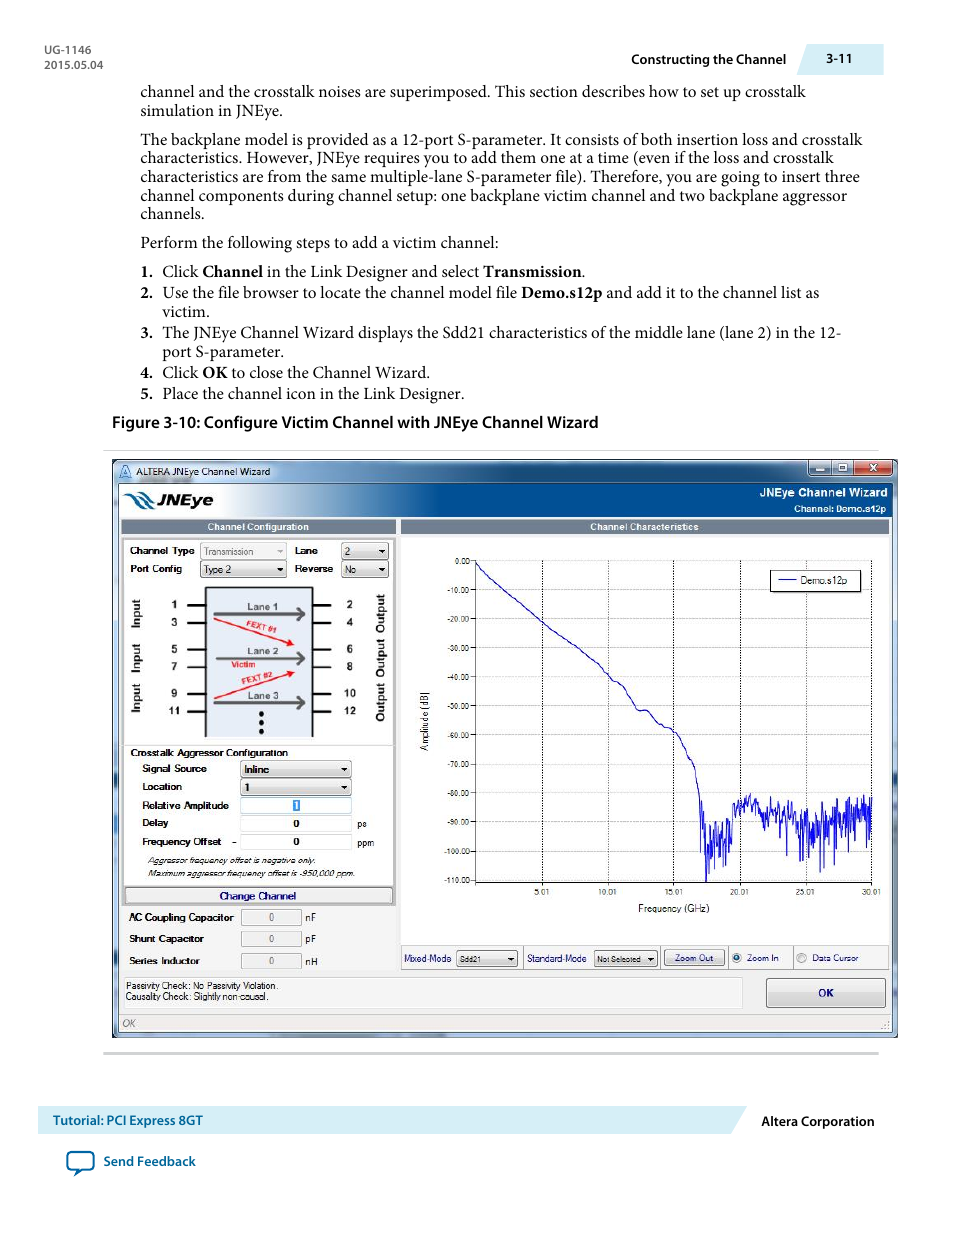Viewport: 954px width, 1235px height.
Task: Click OK to close the Channel Wizard
Action: coord(826,993)
